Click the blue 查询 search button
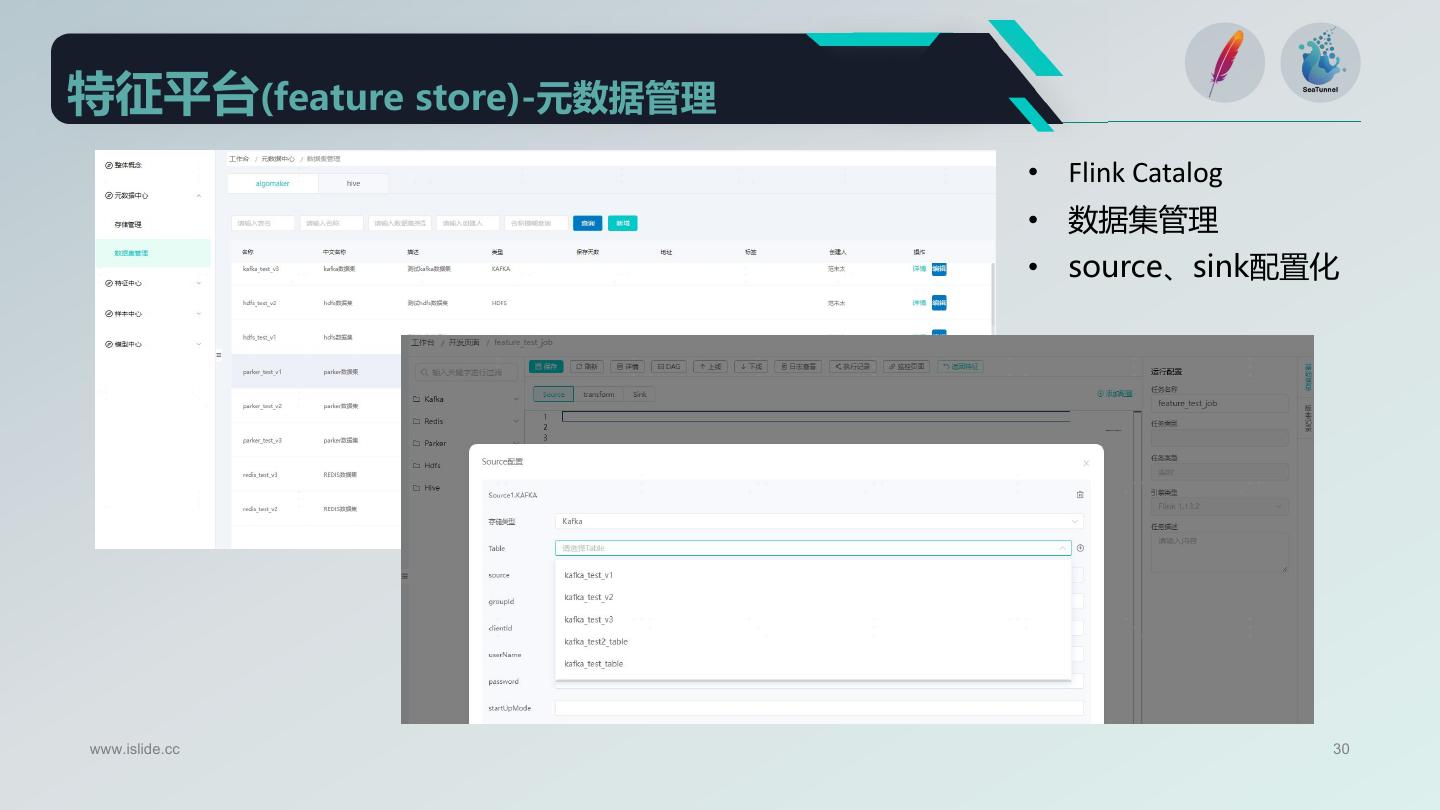Screen dimensions: 1440x810 tap(587, 223)
